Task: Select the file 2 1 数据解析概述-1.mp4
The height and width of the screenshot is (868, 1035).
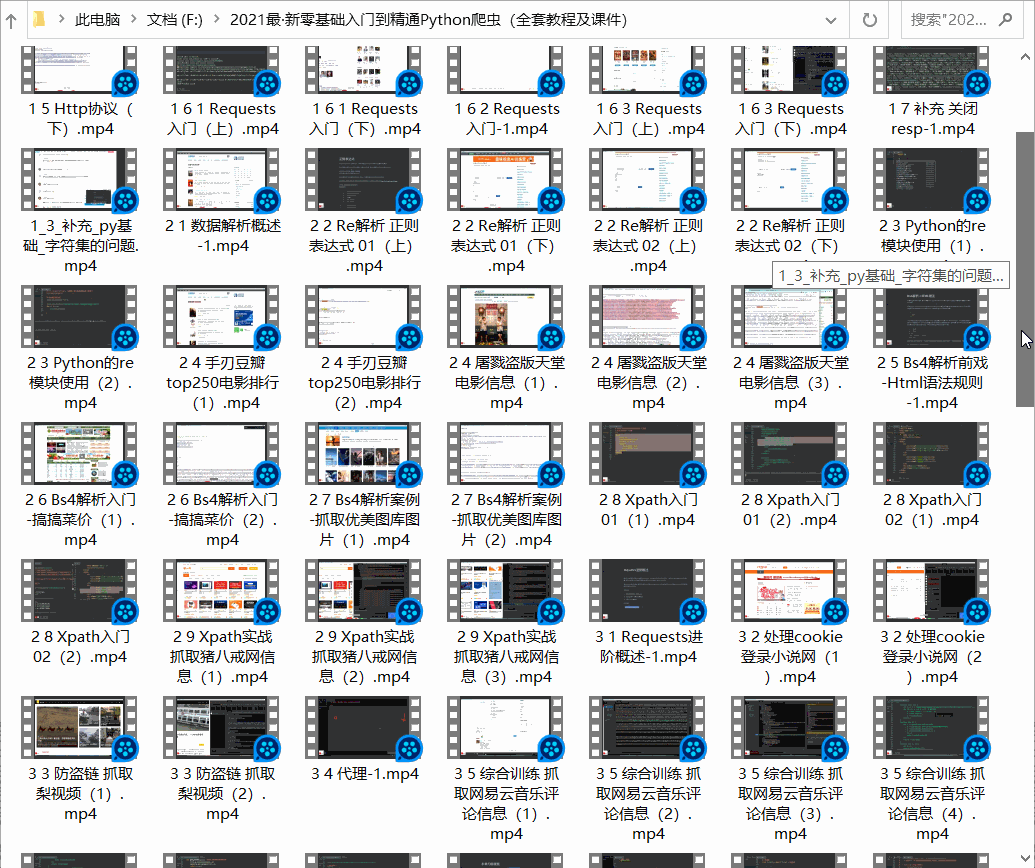Action: pyautogui.click(x=221, y=181)
